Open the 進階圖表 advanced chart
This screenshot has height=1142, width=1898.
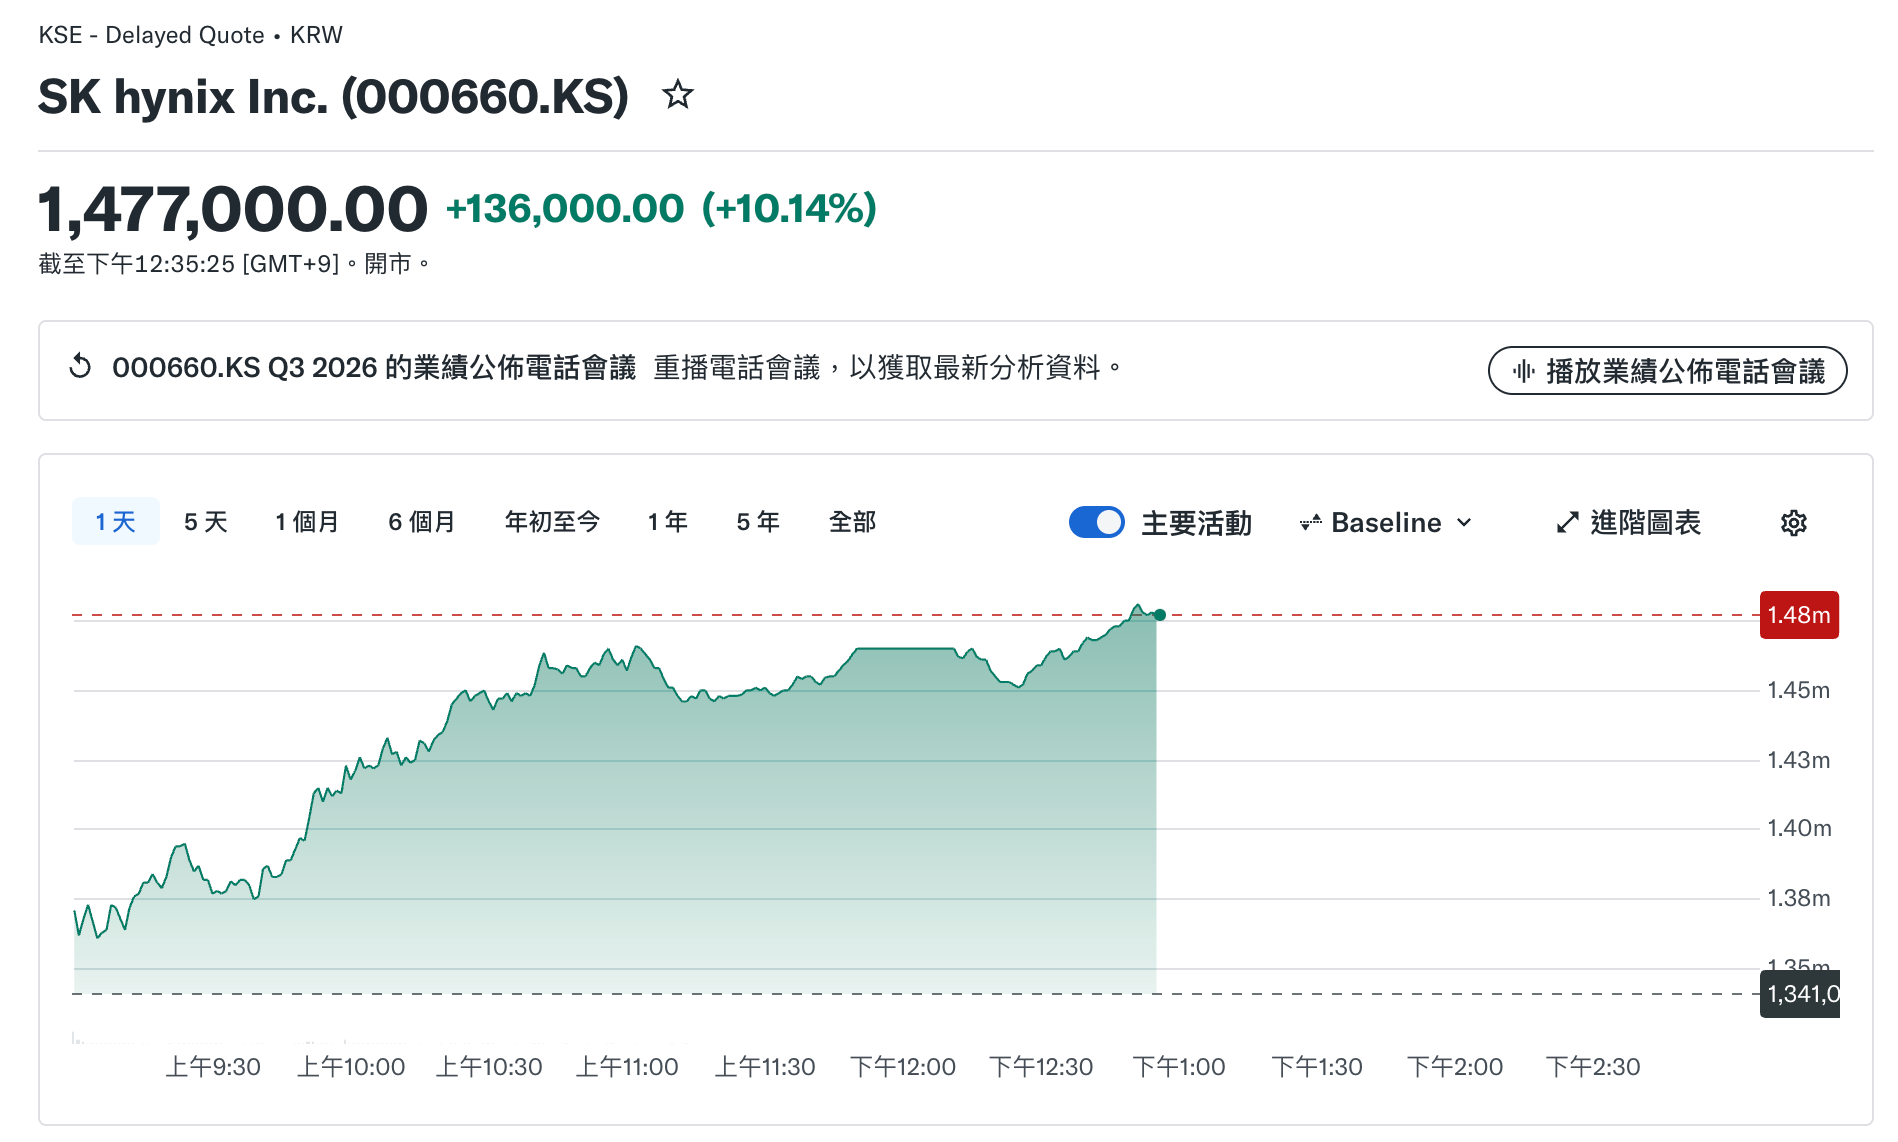pos(1629,523)
